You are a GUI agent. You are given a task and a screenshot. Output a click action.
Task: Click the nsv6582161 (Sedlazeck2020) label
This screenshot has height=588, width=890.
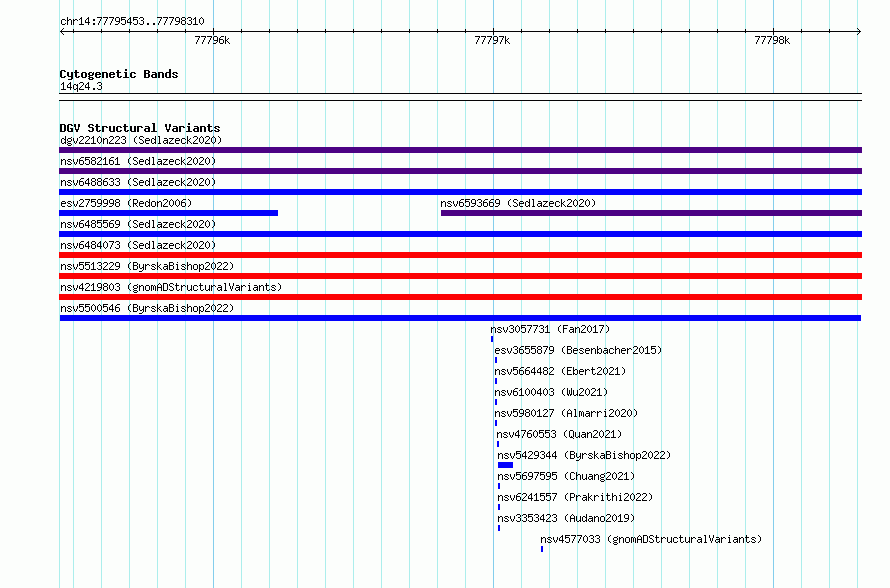(x=138, y=161)
